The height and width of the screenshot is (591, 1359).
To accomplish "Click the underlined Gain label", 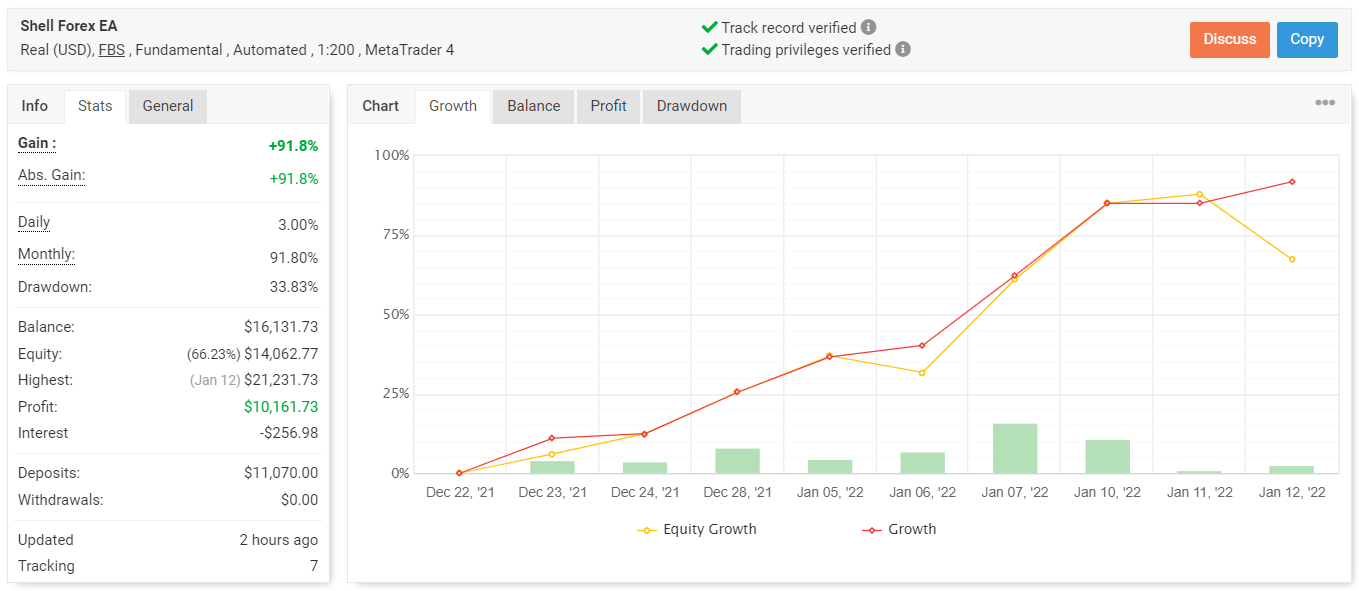I will pyautogui.click(x=37, y=144).
